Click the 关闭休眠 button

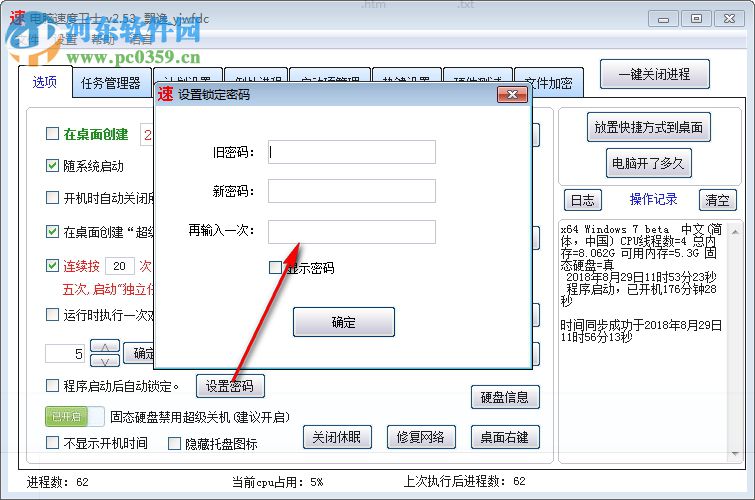tap(337, 437)
